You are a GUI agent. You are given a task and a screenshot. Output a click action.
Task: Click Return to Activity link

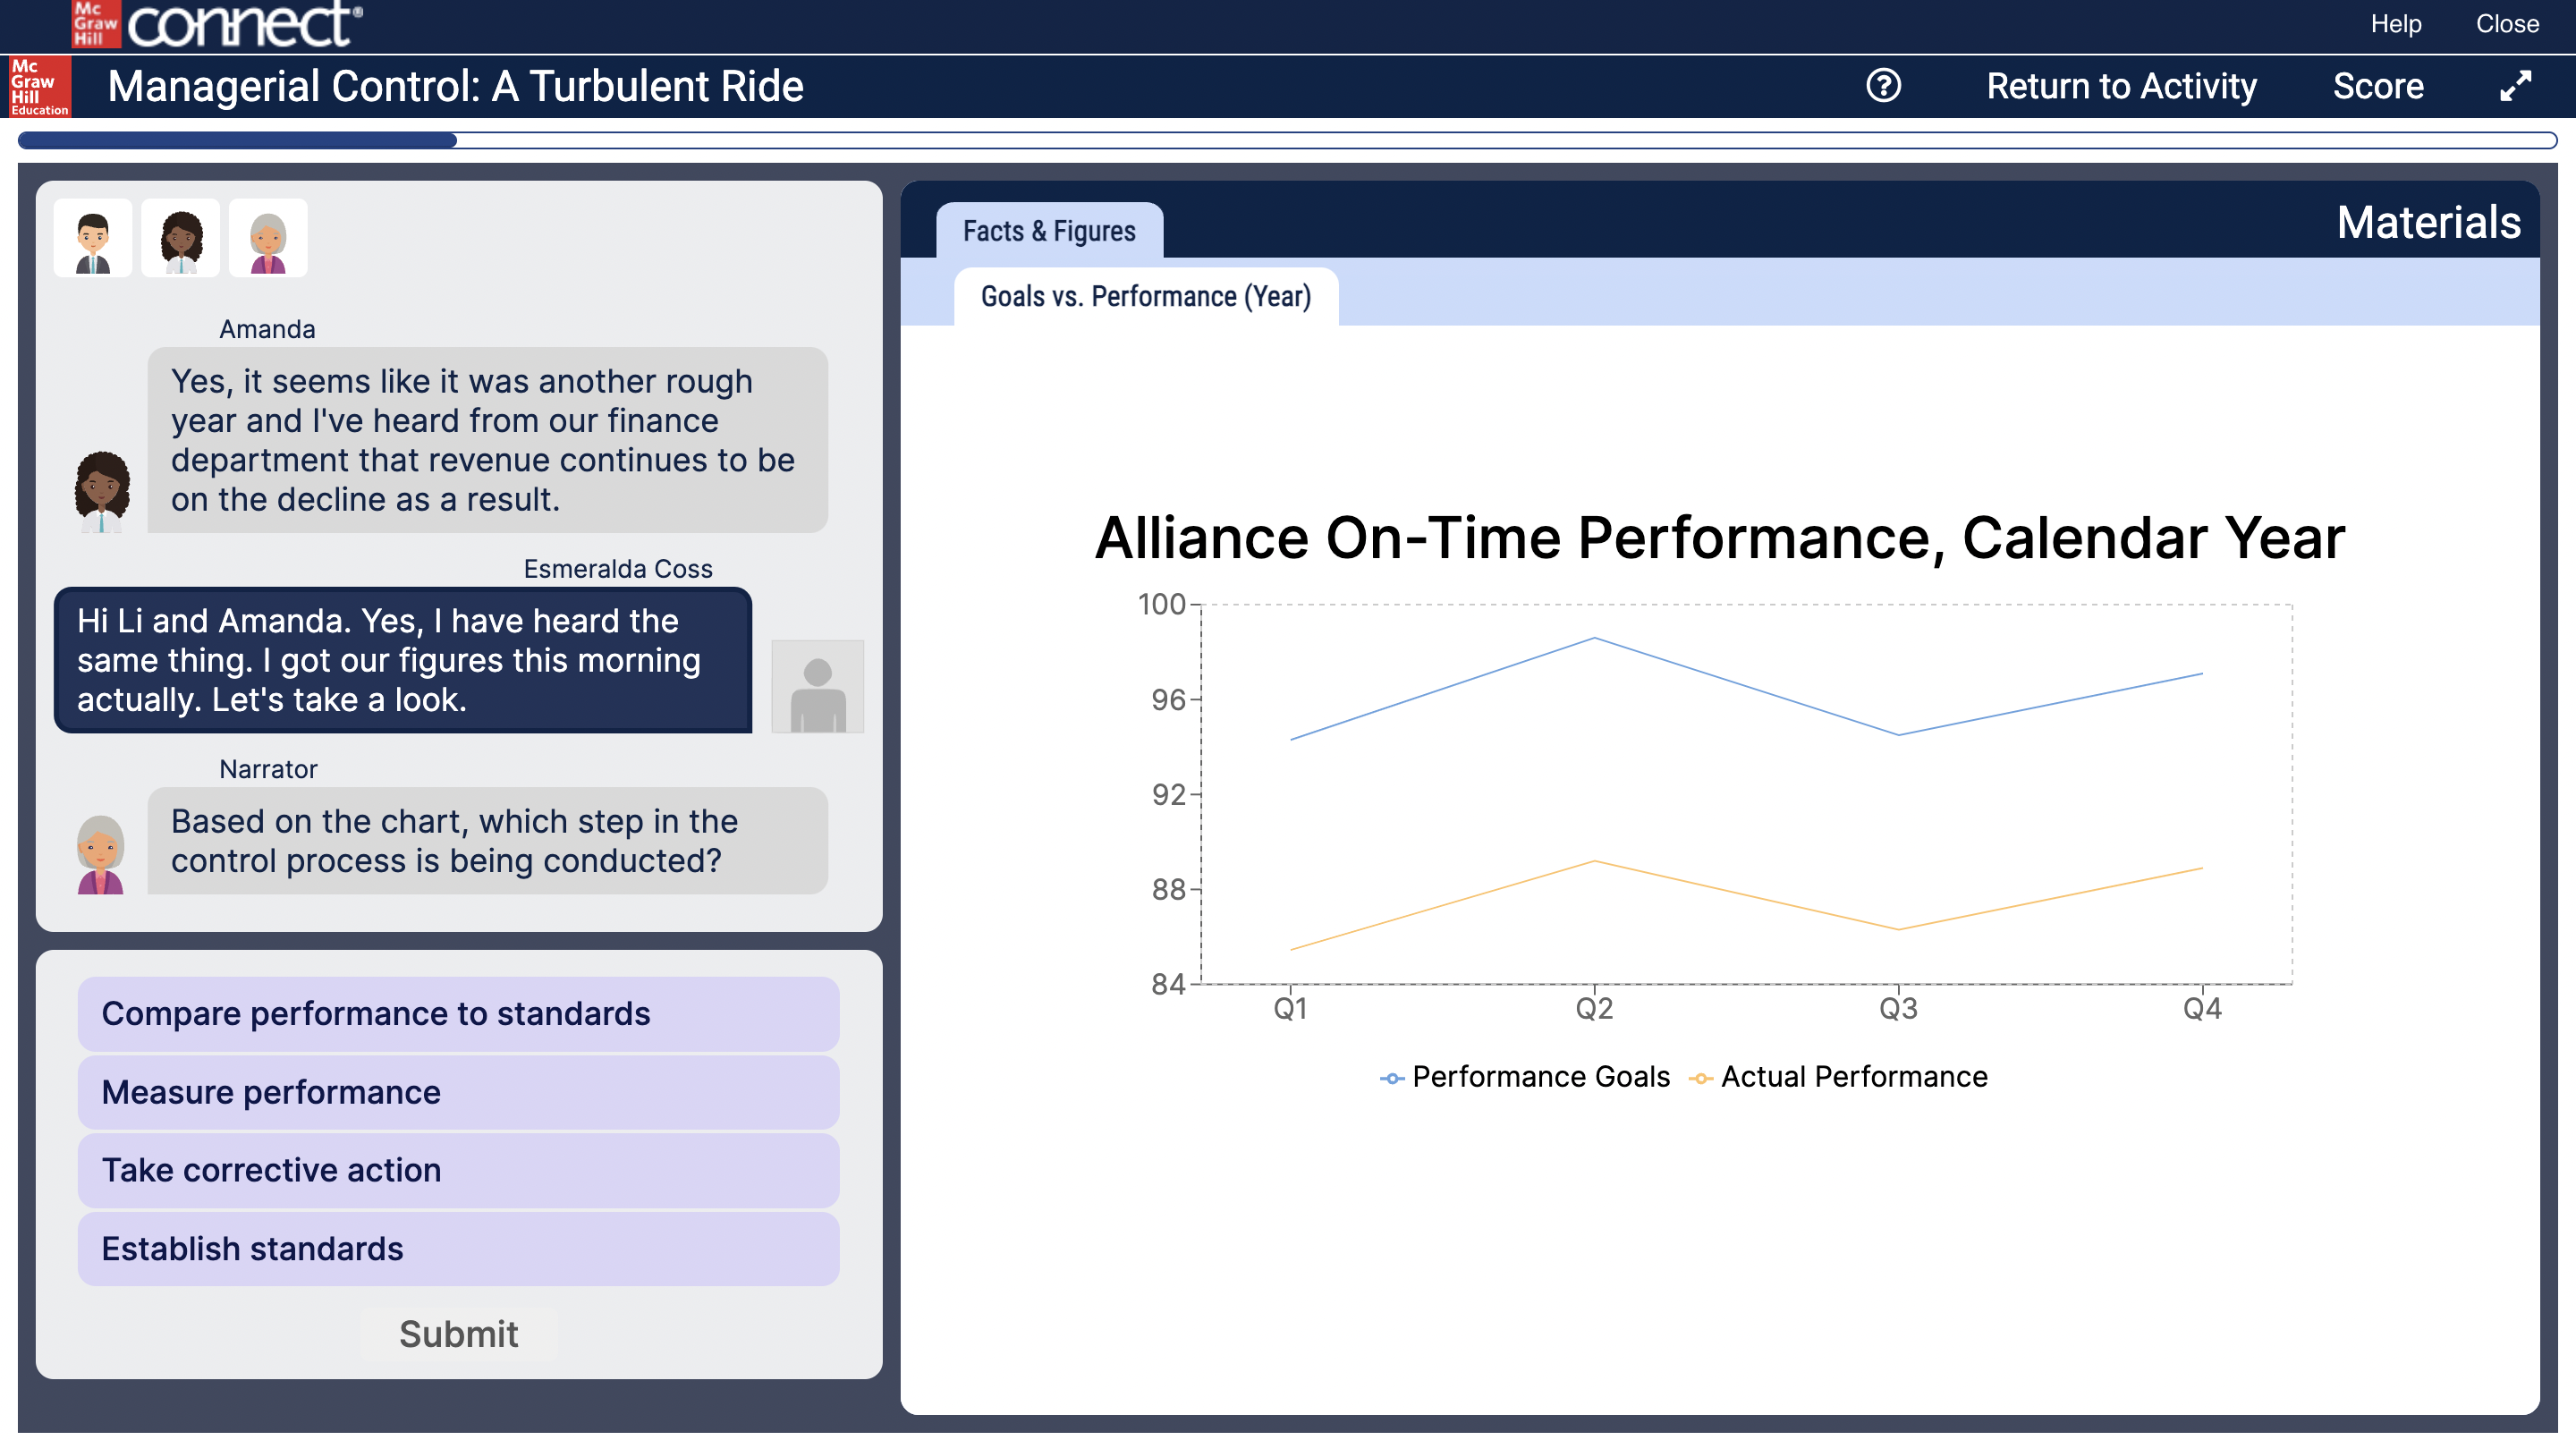tap(2120, 86)
